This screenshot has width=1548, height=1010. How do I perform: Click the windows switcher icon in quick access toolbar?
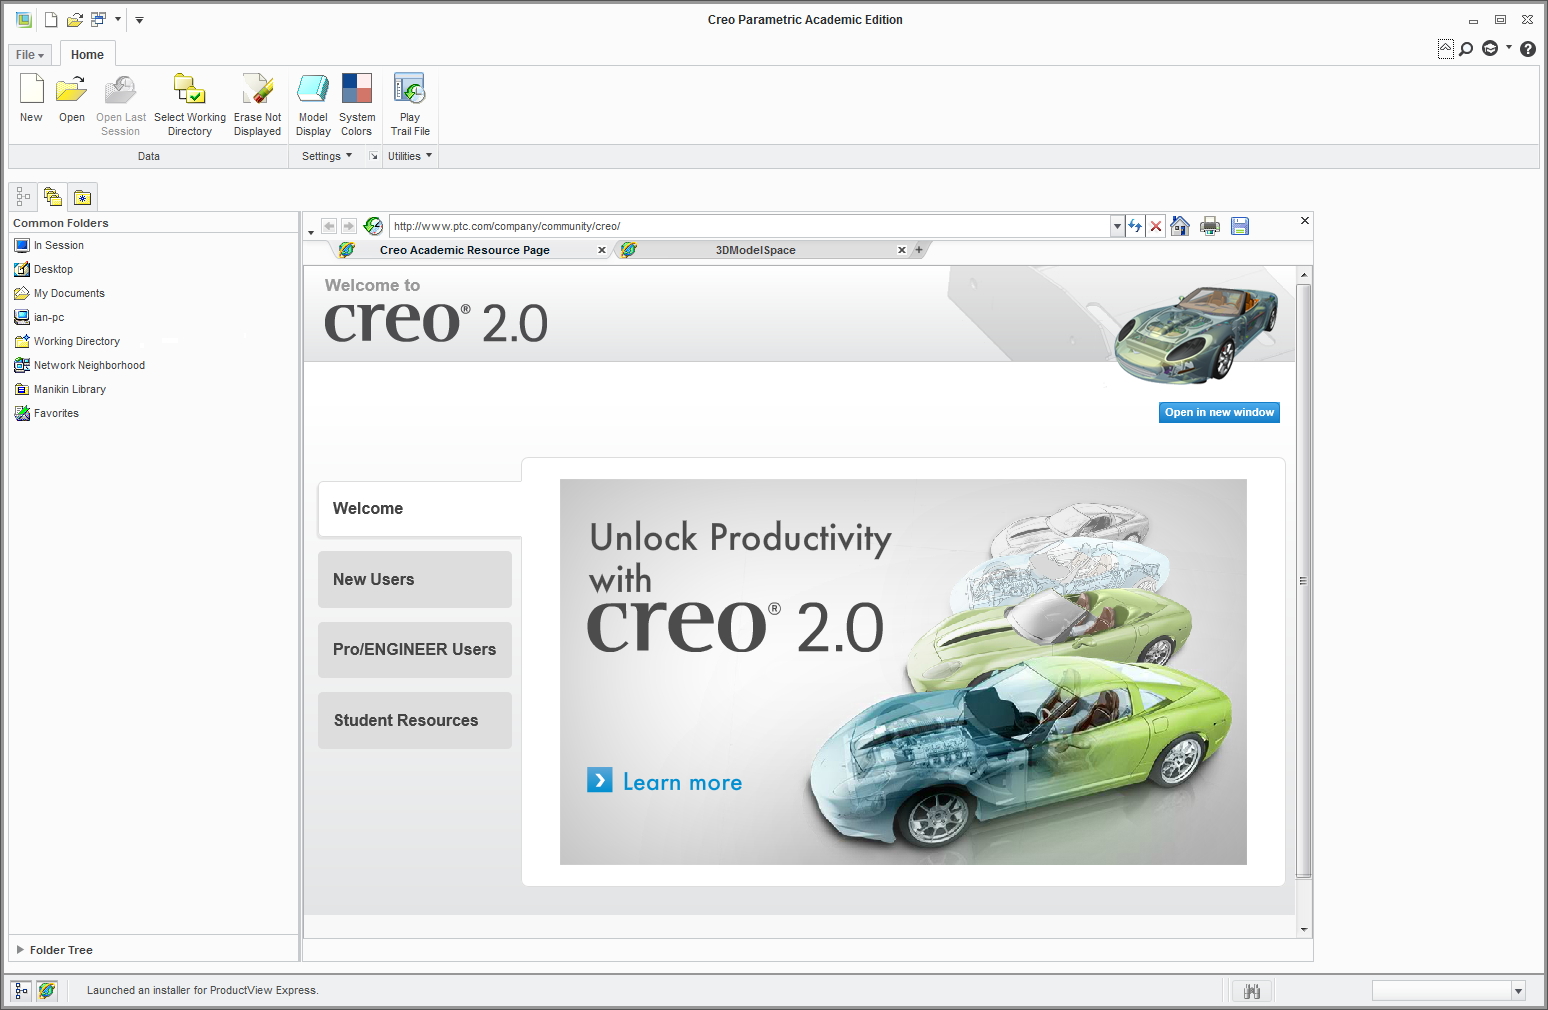(x=98, y=19)
